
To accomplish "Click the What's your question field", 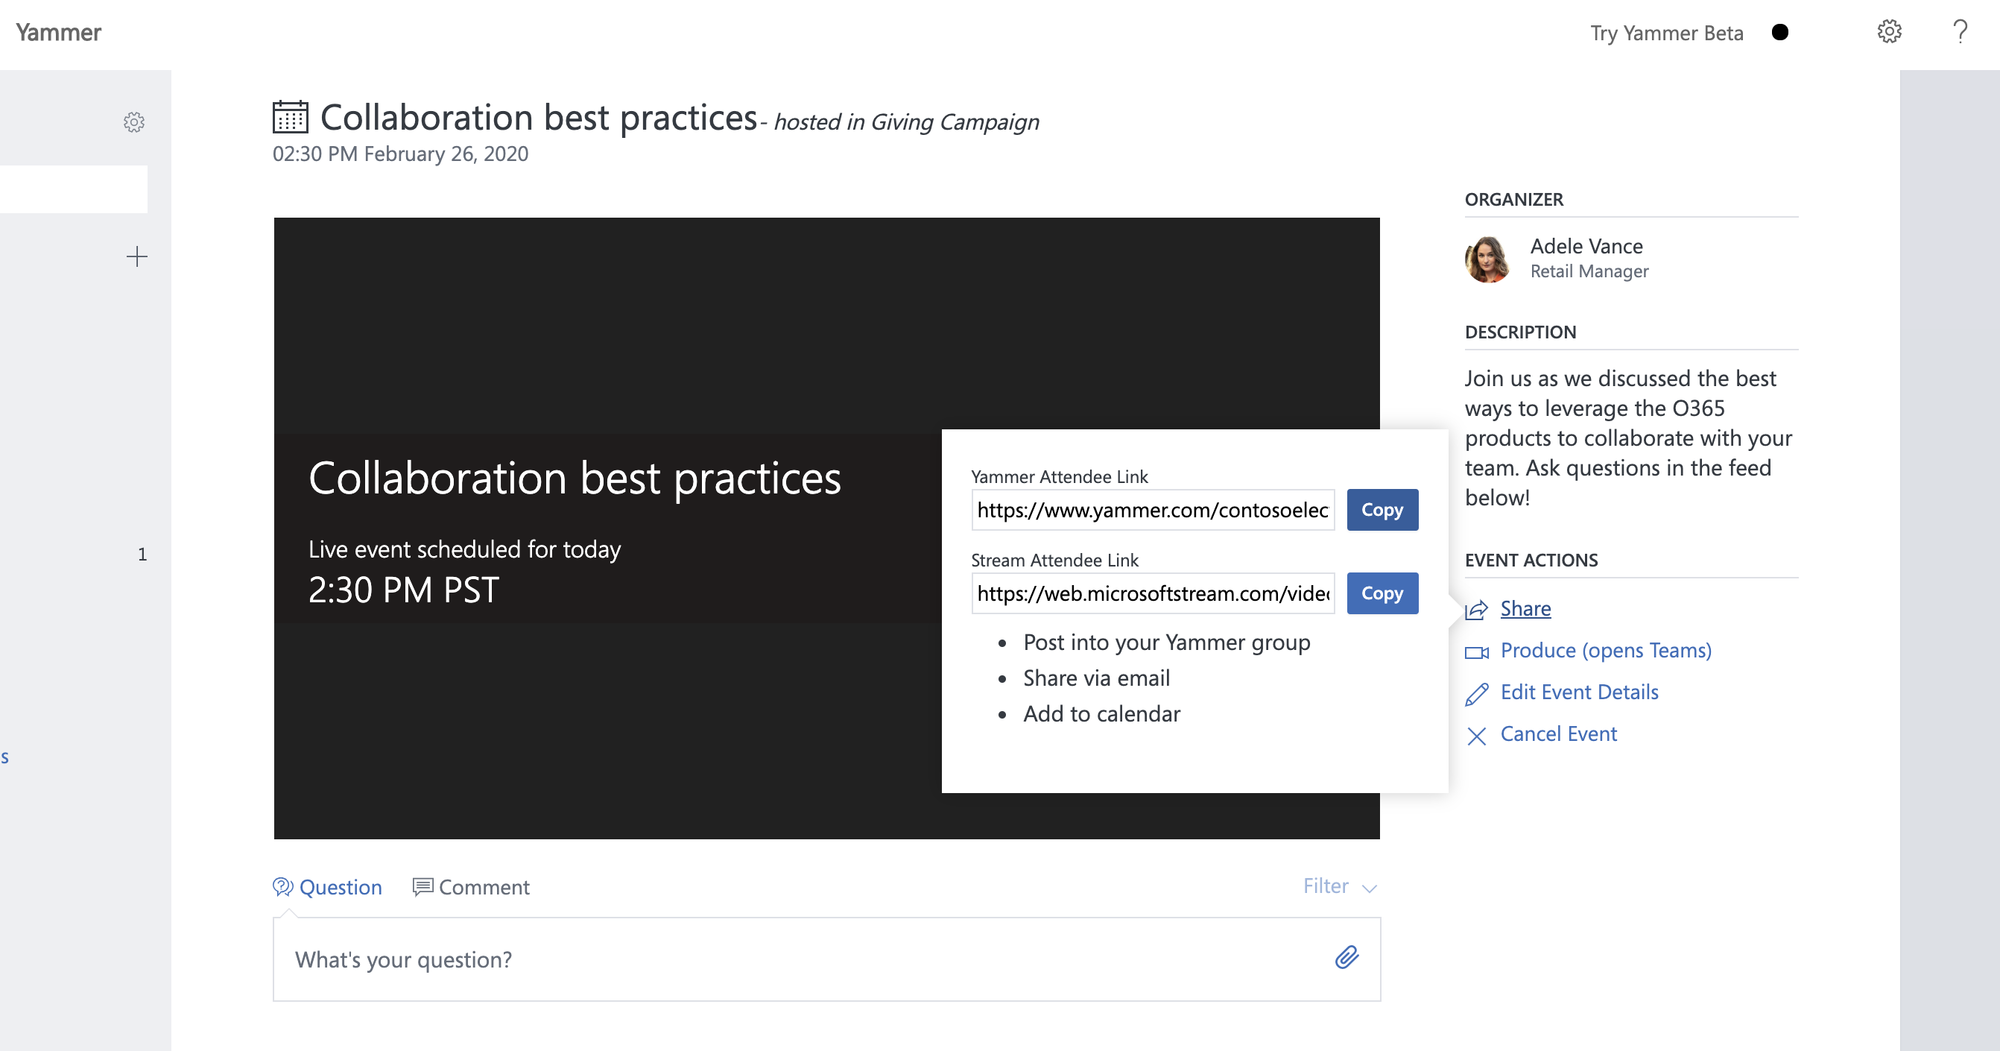I will (x=826, y=960).
